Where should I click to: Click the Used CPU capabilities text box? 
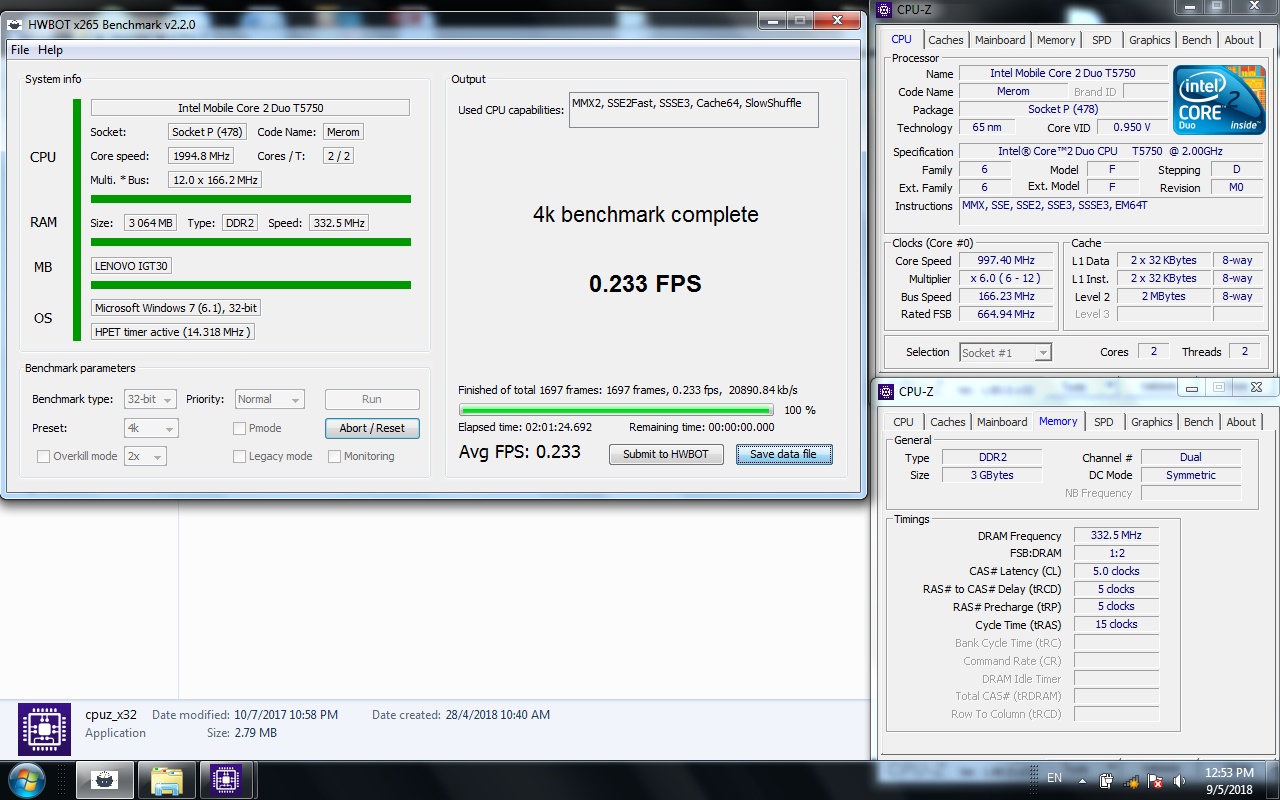694,110
